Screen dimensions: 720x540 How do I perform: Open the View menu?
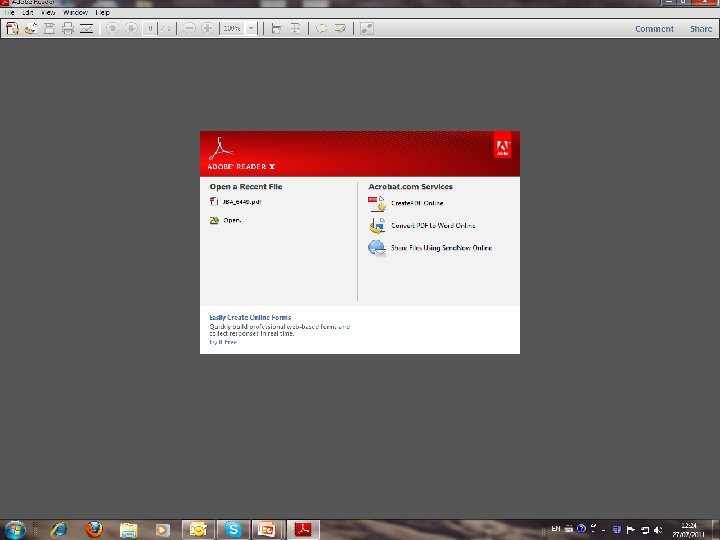[x=48, y=12]
